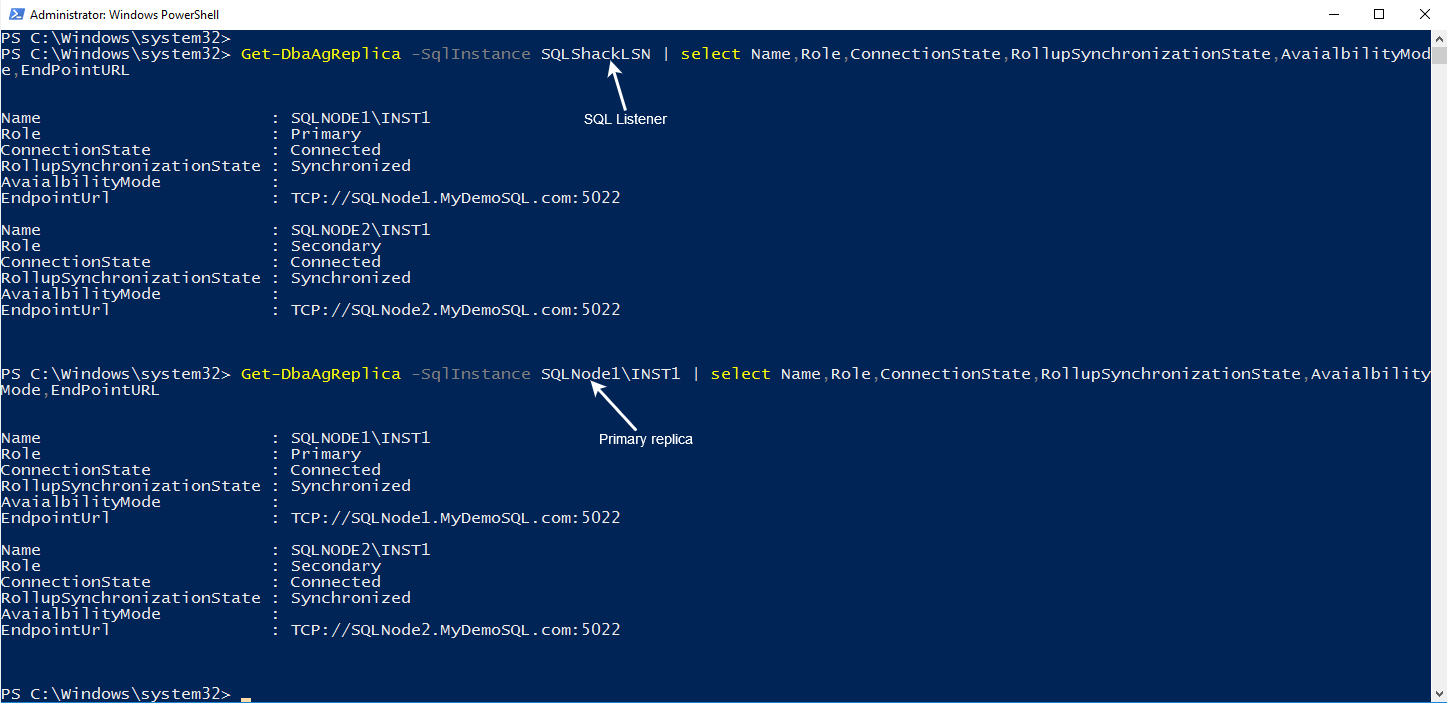Click the SQLNode1\INST1 argument in the second command
This screenshot has height=704, width=1448.
(x=610, y=374)
